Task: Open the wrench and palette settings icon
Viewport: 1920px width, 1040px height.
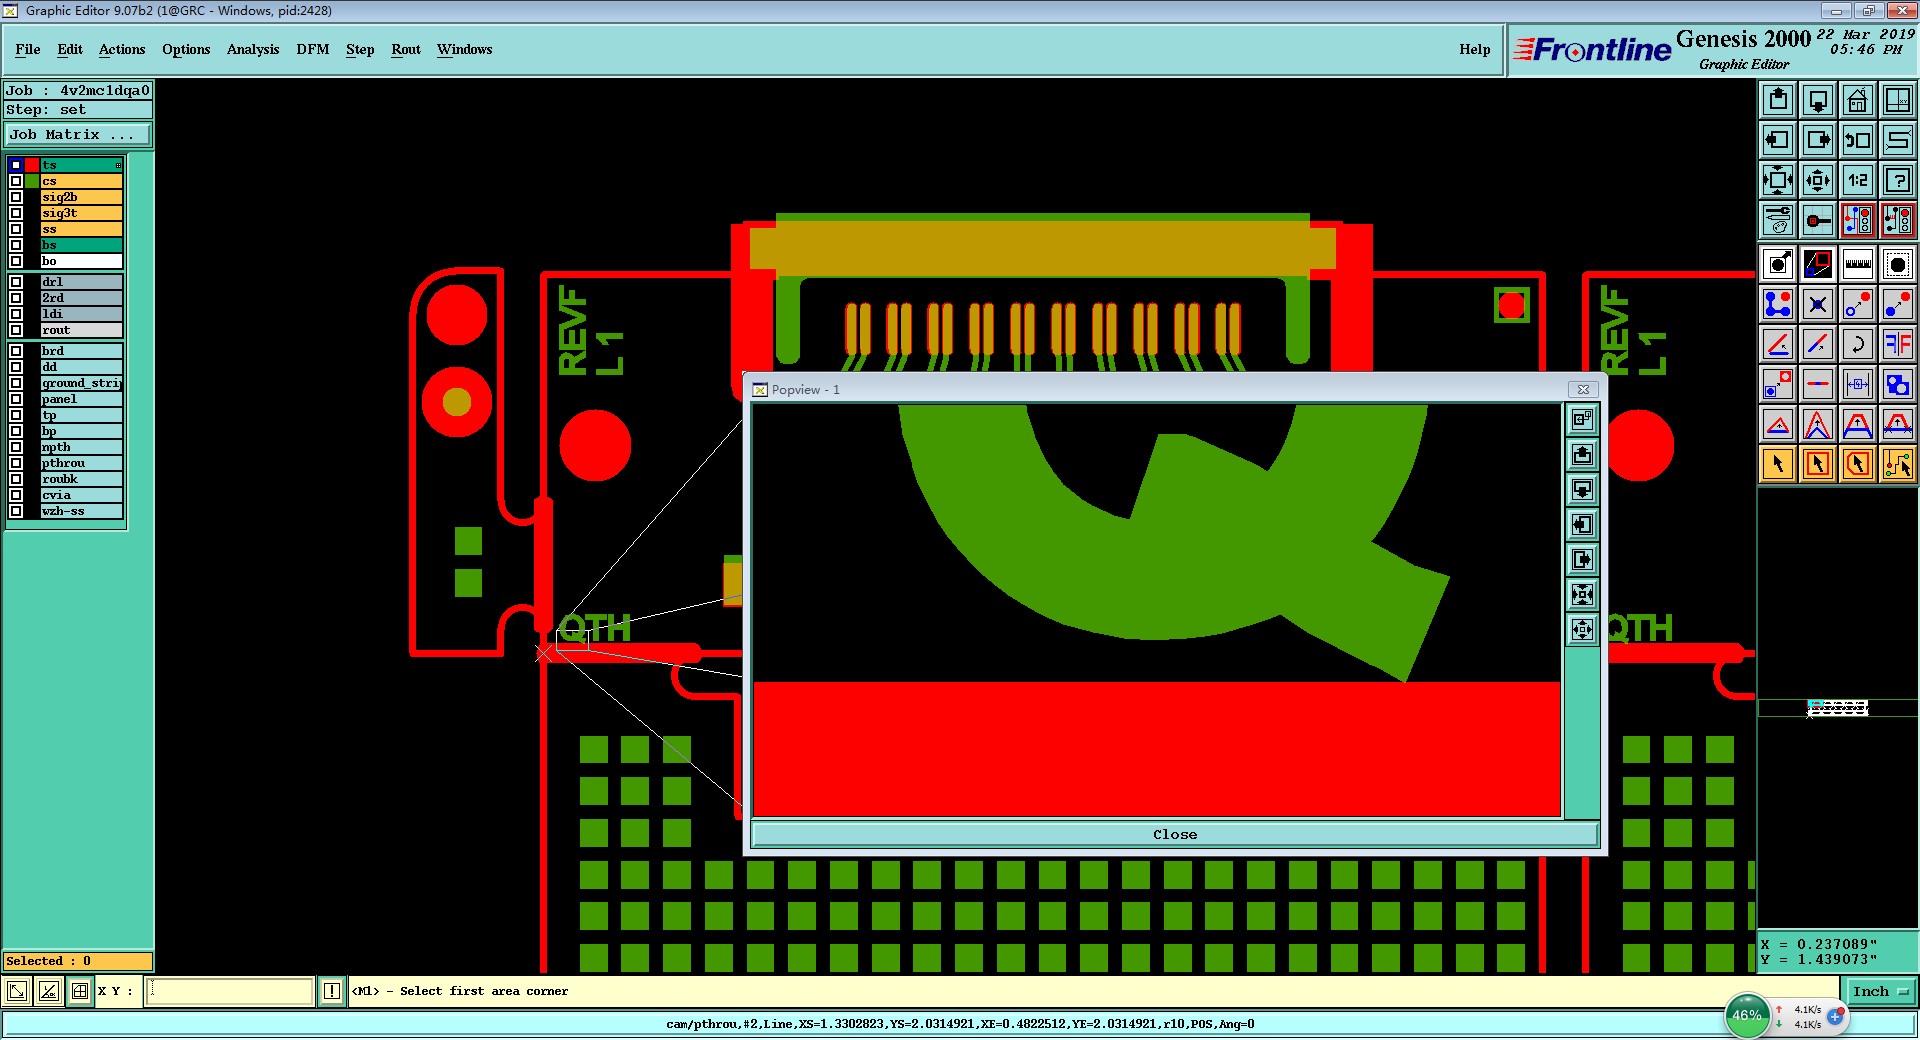Action: click(x=1778, y=220)
